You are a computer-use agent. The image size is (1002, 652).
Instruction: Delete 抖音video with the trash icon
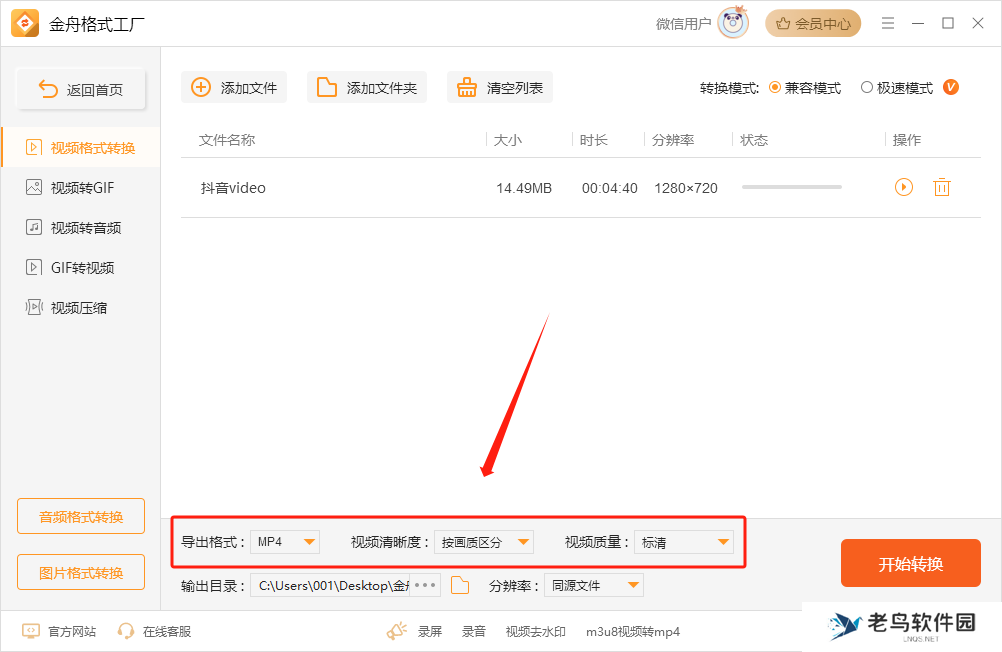(942, 187)
